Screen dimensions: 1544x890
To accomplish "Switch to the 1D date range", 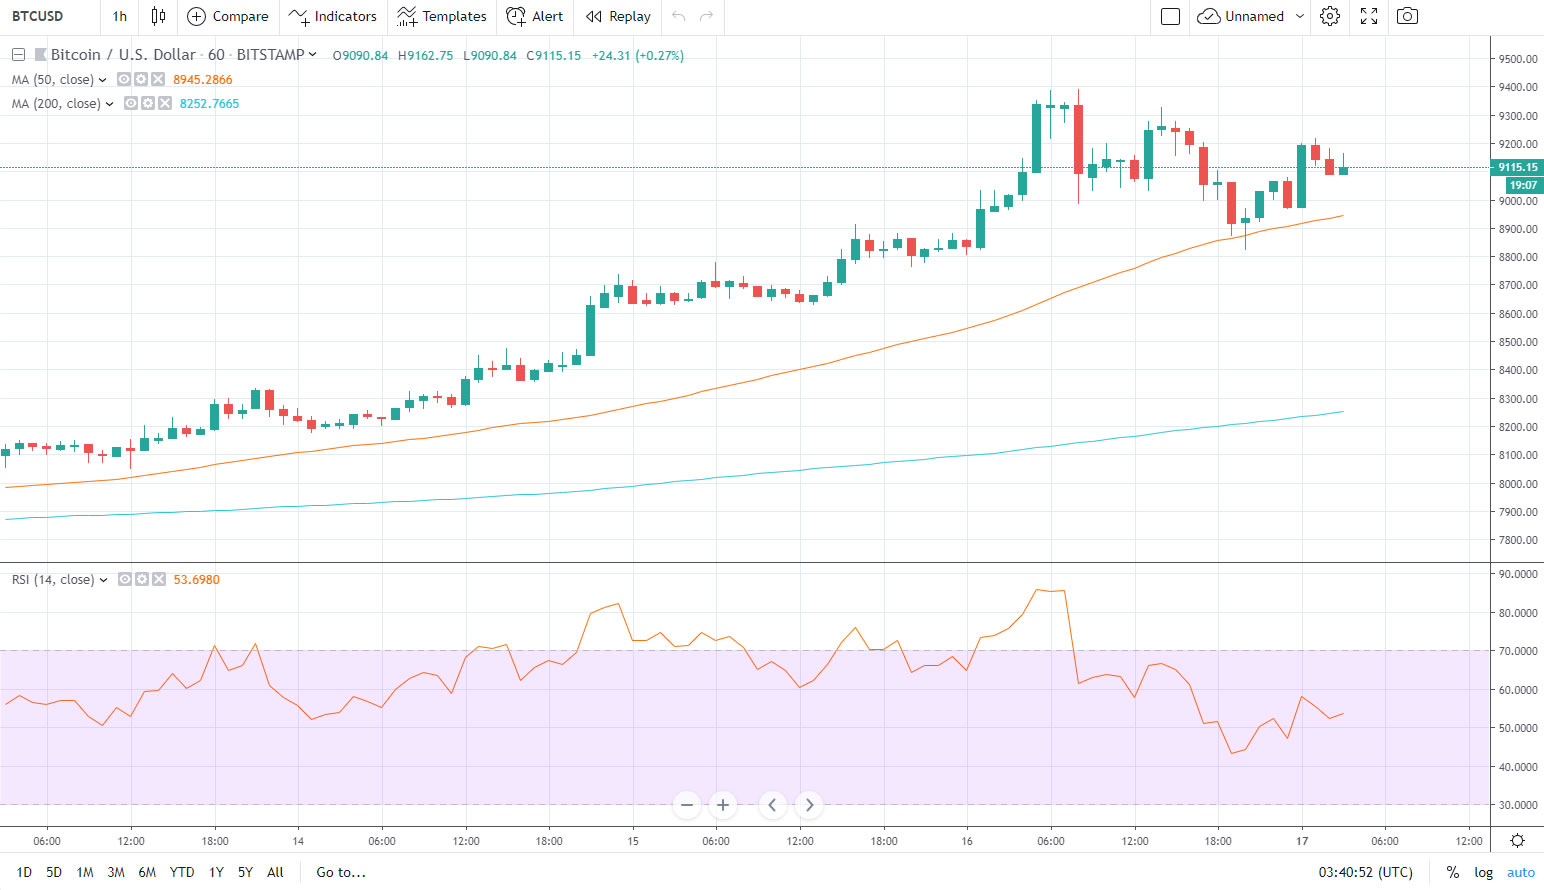I will (x=24, y=872).
